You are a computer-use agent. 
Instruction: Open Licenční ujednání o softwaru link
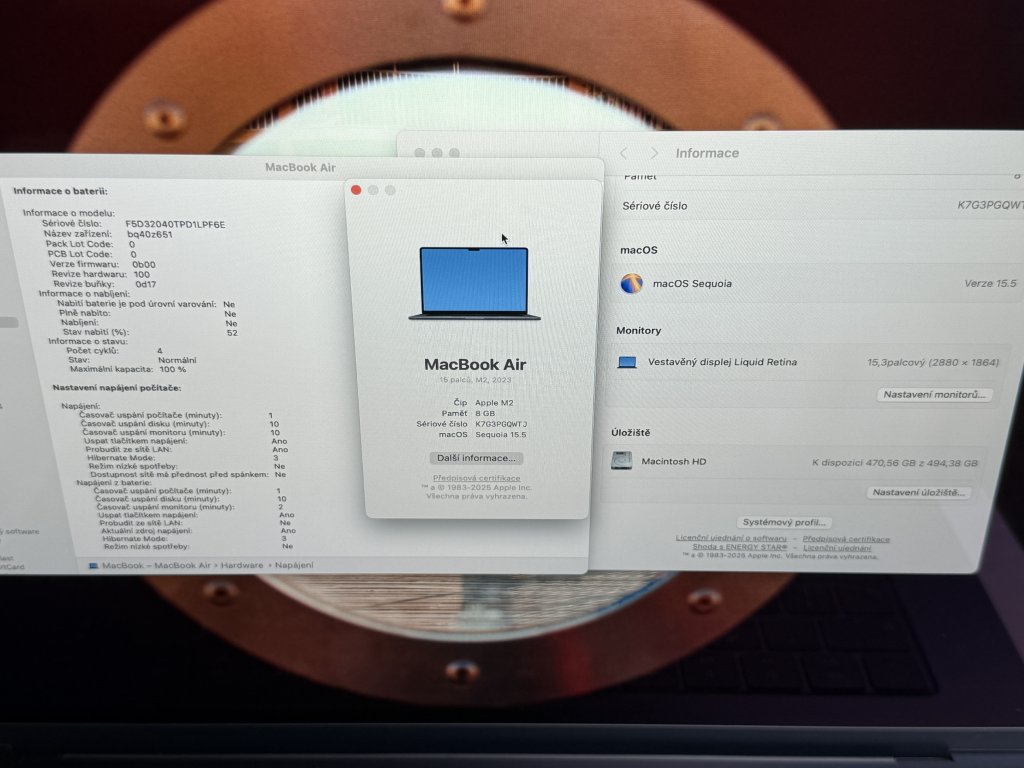731,538
